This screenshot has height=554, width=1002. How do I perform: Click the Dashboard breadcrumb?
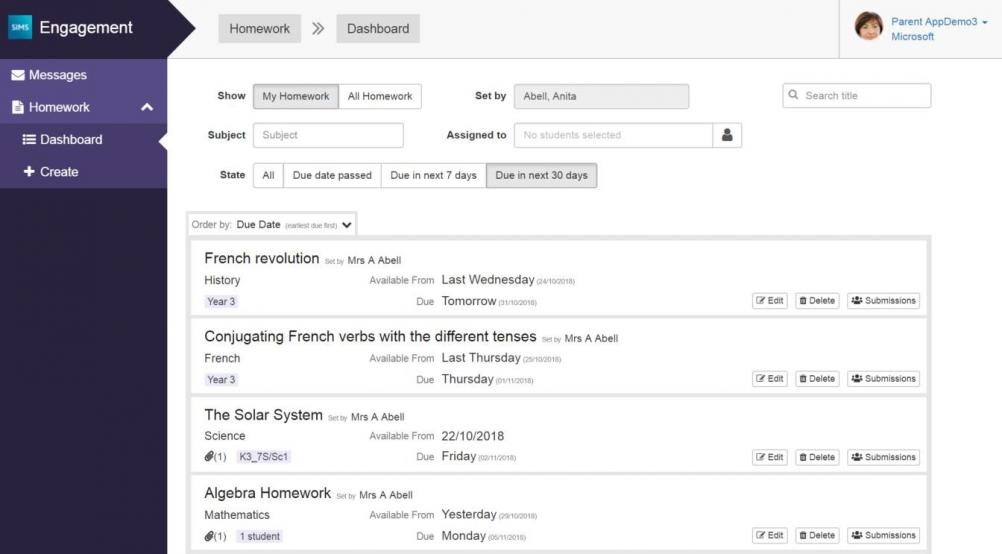coord(378,29)
